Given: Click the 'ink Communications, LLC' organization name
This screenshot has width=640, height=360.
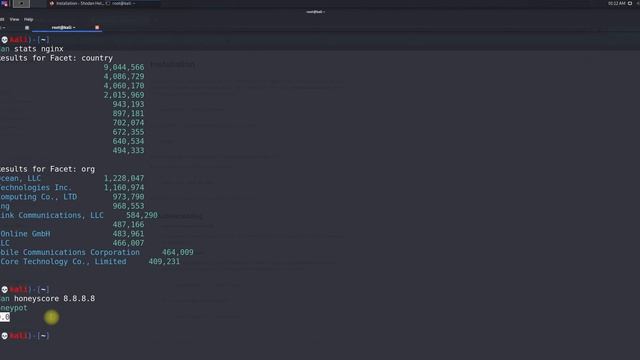Looking at the screenshot, I should point(52,216).
